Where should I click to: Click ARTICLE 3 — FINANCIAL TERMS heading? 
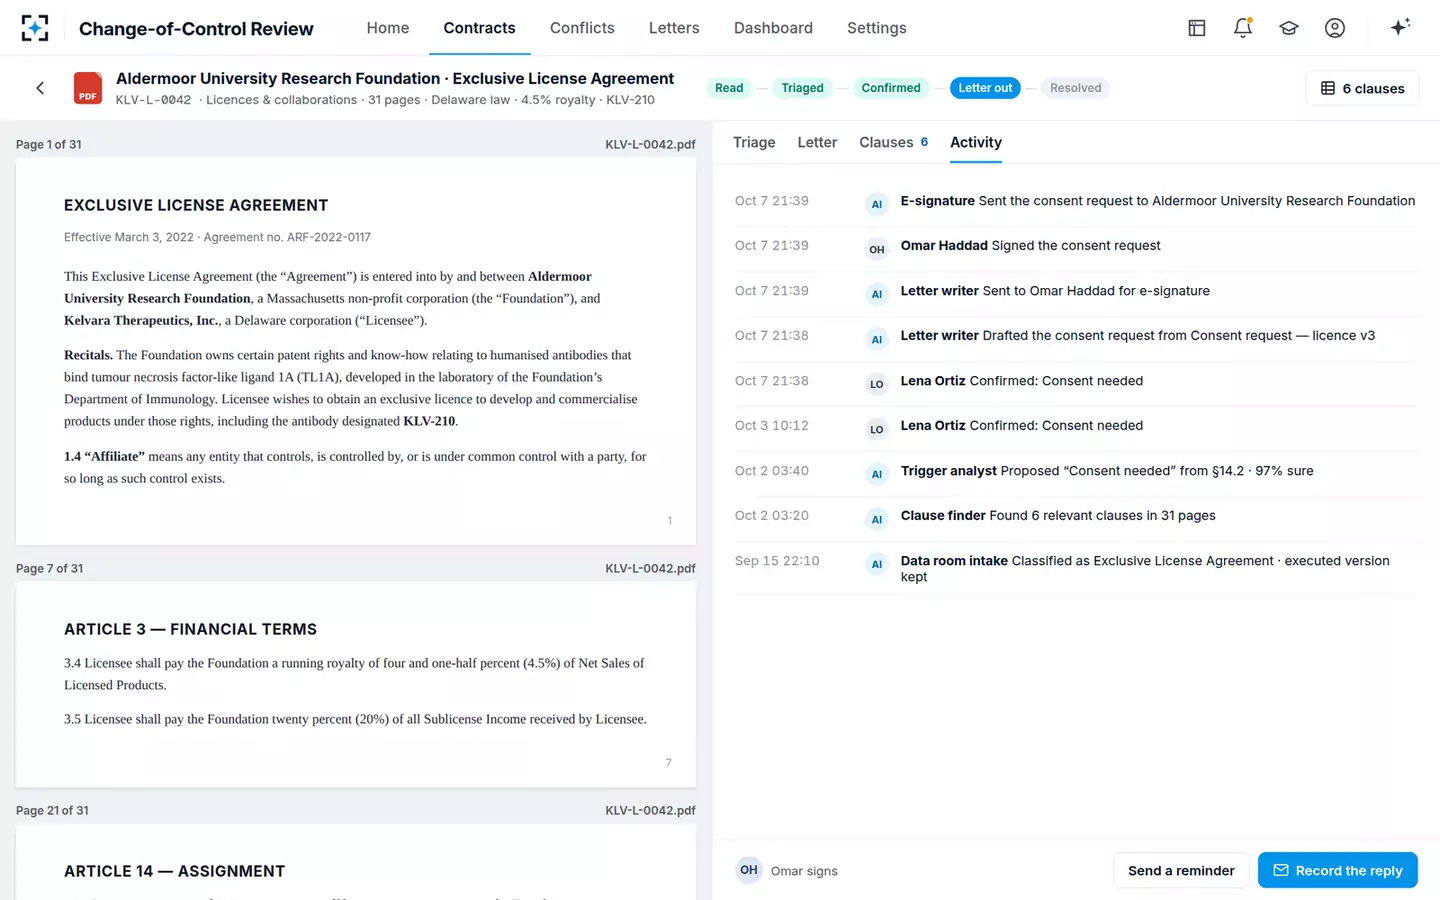190,629
